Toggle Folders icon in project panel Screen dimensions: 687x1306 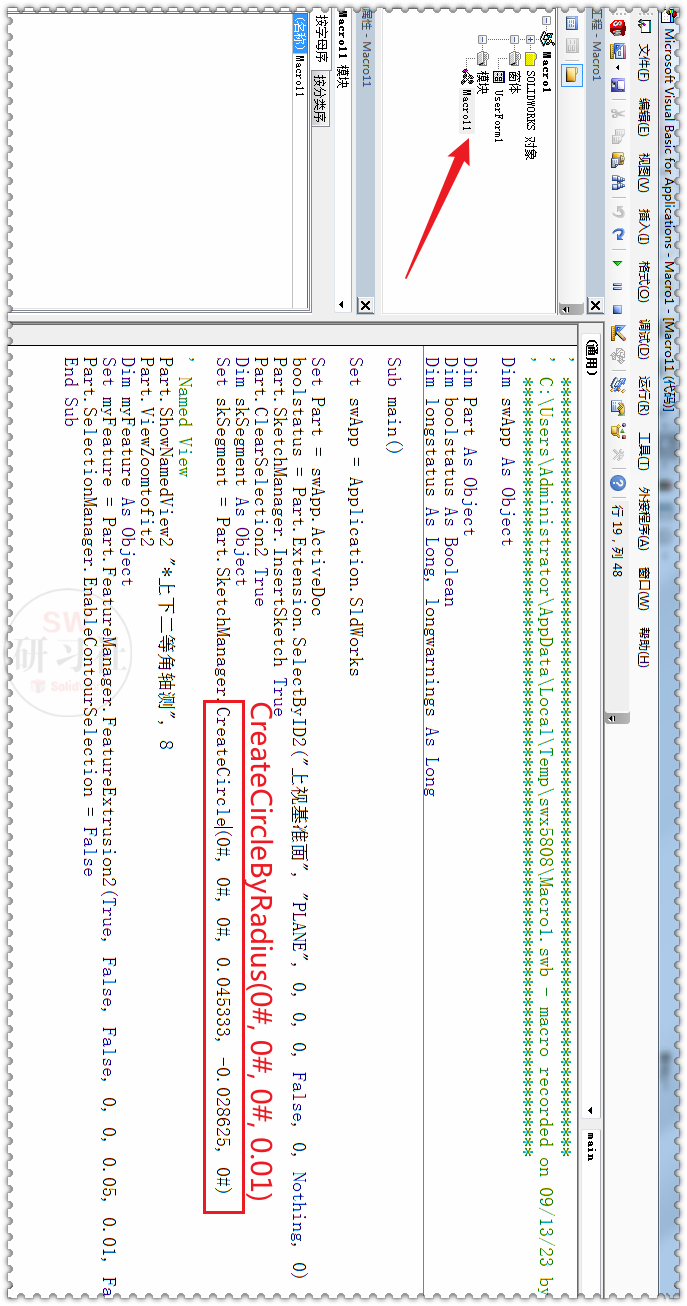[571, 75]
